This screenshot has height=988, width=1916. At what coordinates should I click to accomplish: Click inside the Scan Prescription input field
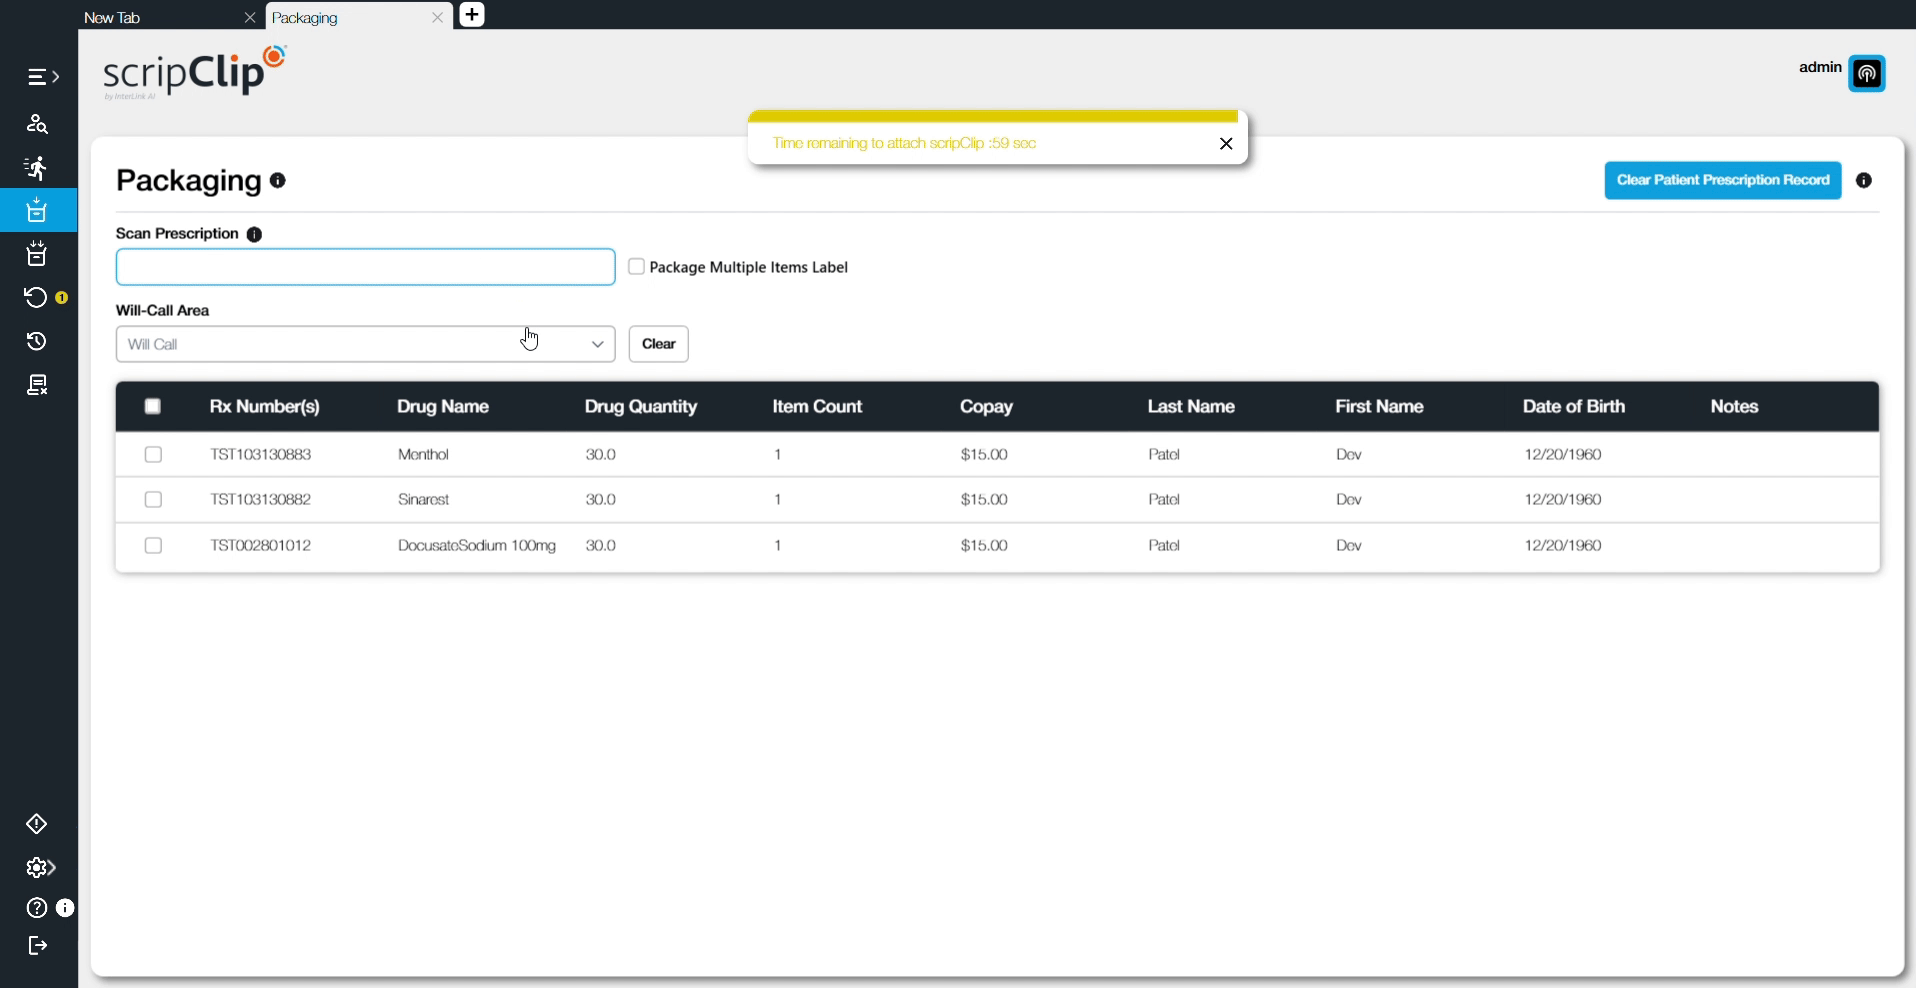pos(364,266)
